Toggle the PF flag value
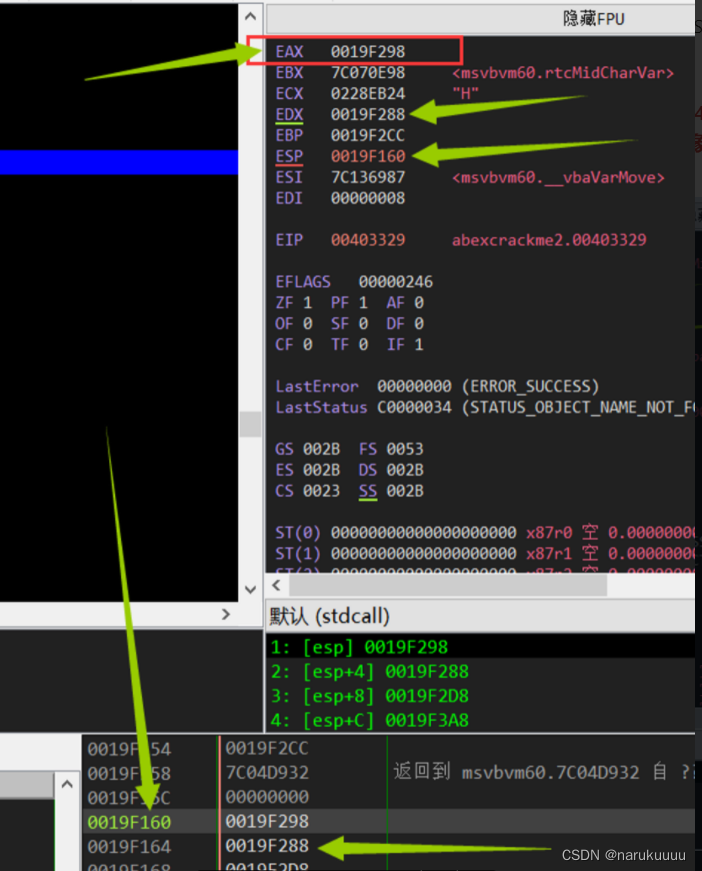Image resolution: width=702 pixels, height=871 pixels. tap(363, 303)
